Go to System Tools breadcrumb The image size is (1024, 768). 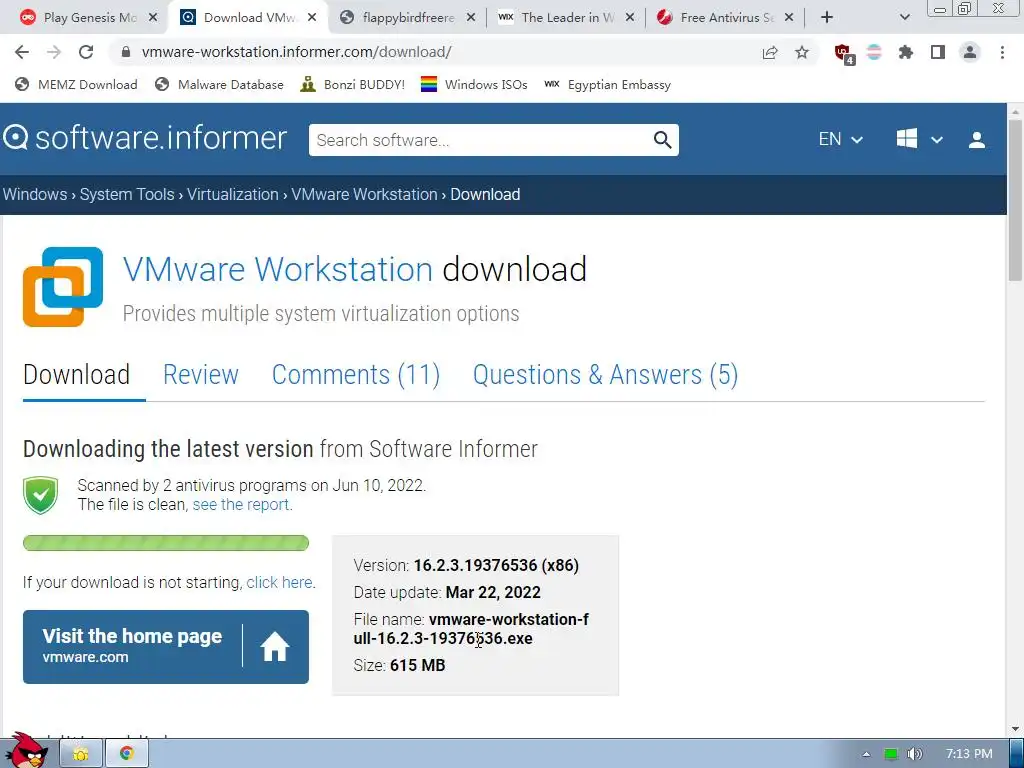click(x=127, y=195)
